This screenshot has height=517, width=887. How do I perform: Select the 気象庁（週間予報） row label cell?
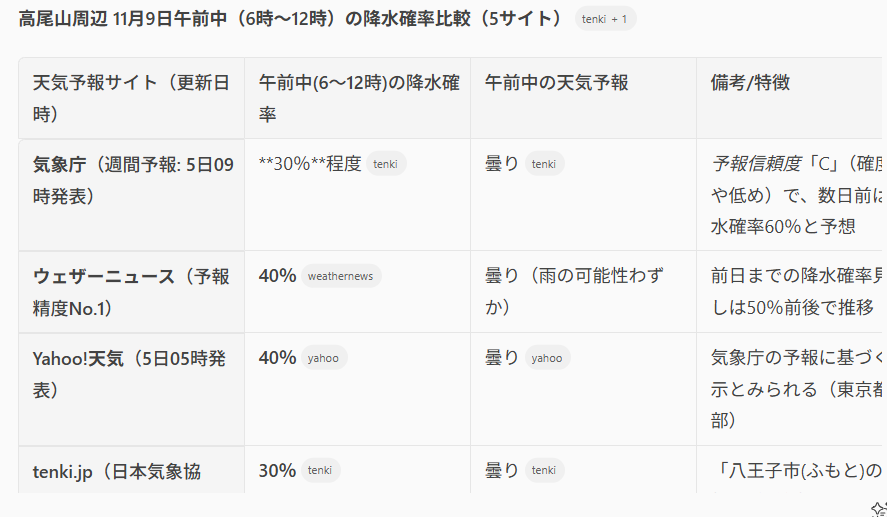132,180
